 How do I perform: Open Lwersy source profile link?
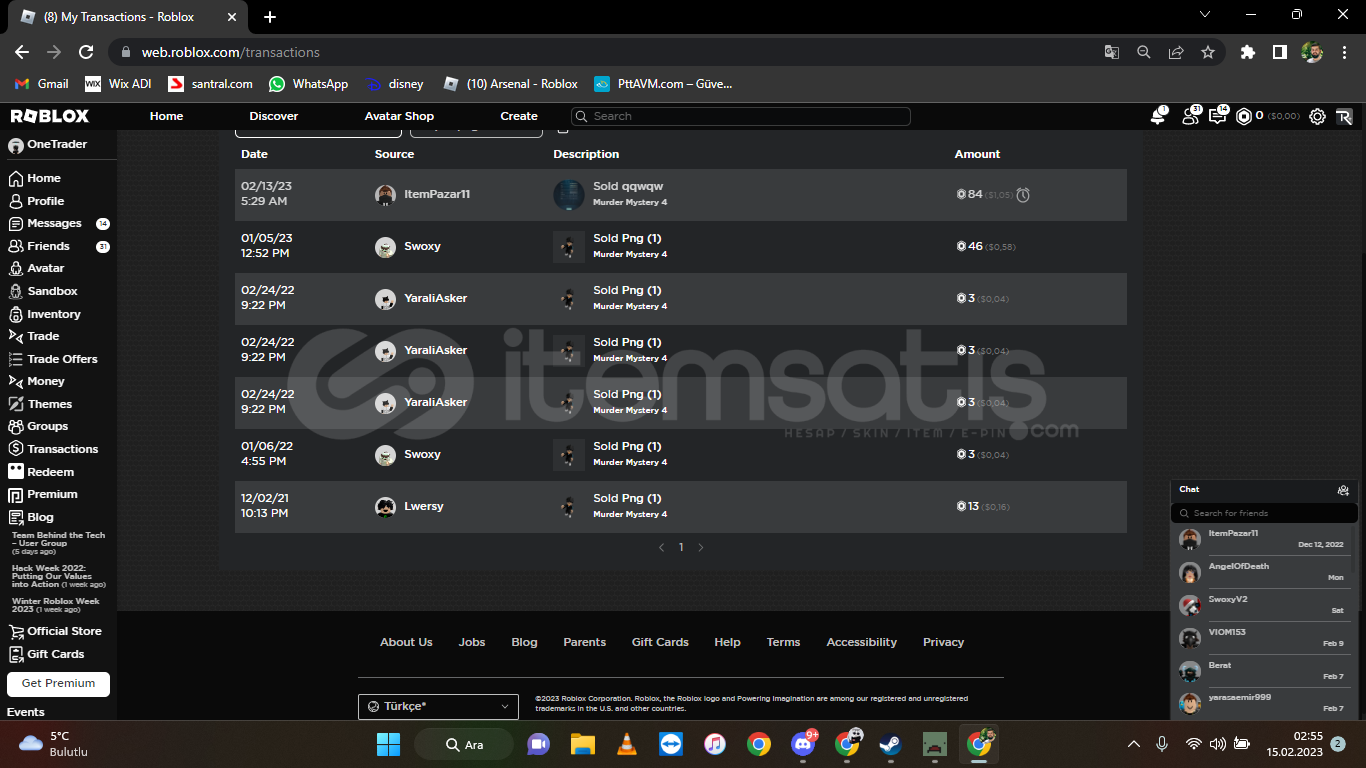[x=424, y=506]
